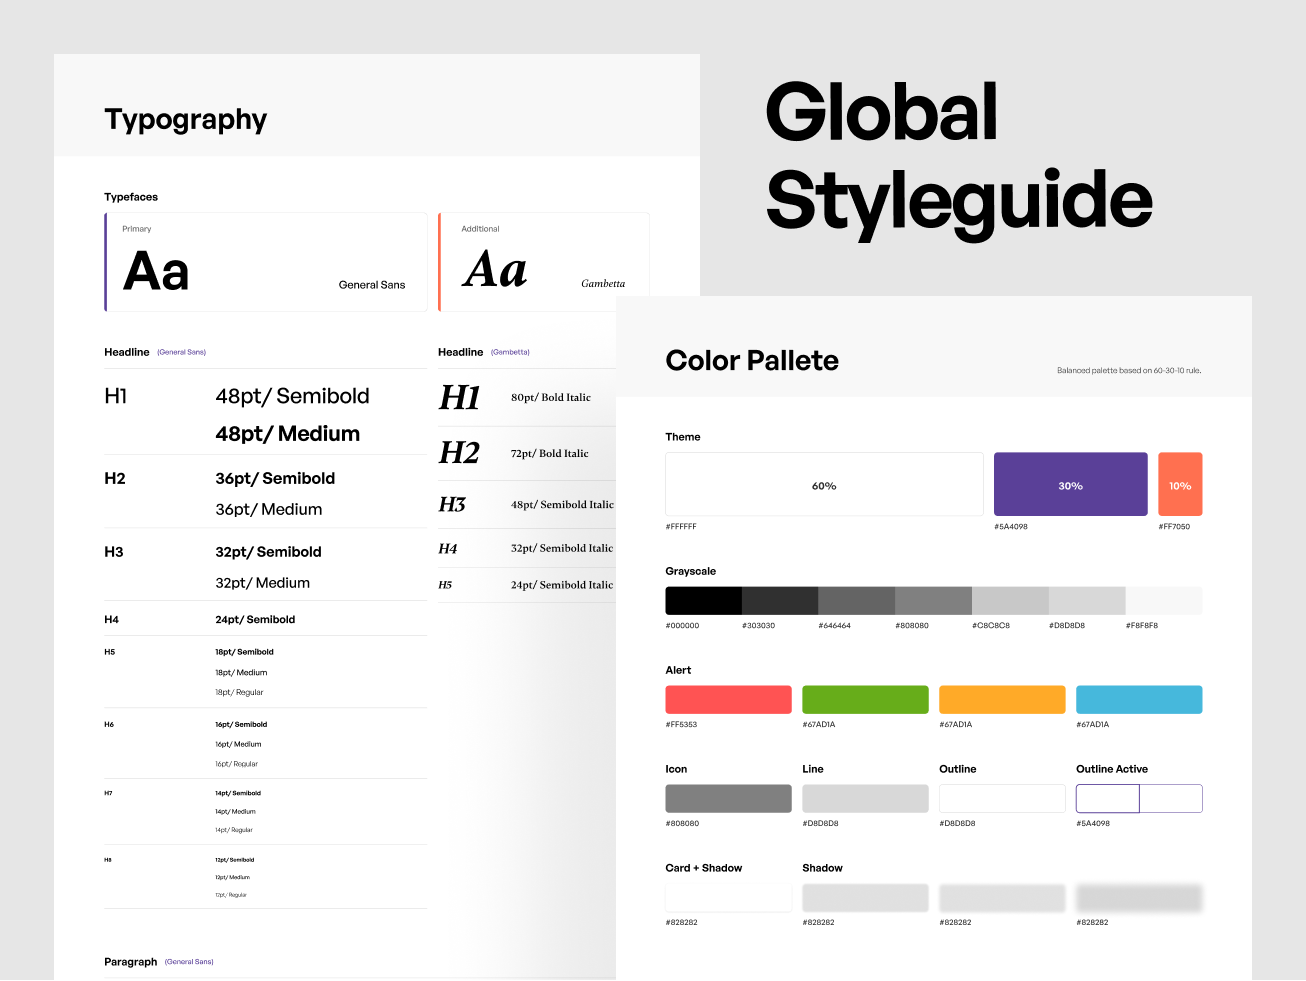Image resolution: width=1306 pixels, height=981 pixels.
Task: Select the purple 30% theme swatch
Action: (1070, 484)
